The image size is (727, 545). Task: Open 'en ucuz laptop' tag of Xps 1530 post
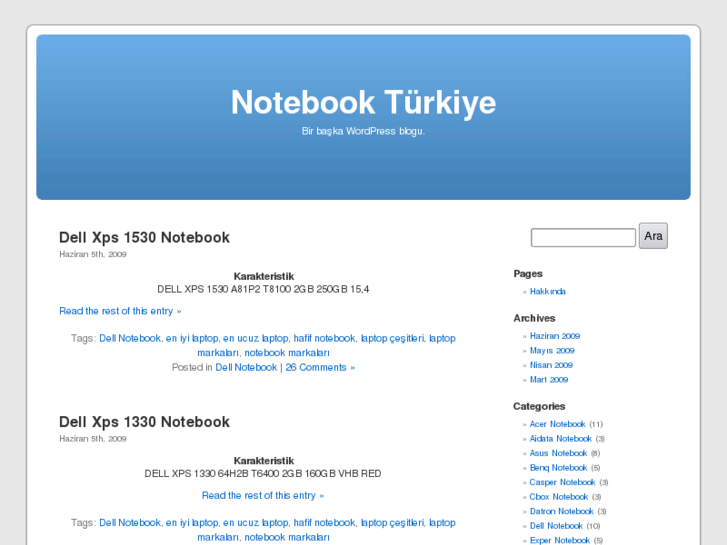pos(255,339)
